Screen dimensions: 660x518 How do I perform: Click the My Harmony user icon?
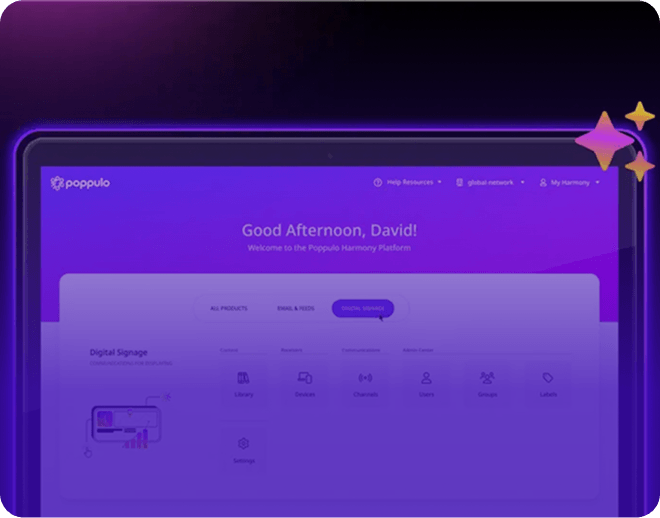543,183
